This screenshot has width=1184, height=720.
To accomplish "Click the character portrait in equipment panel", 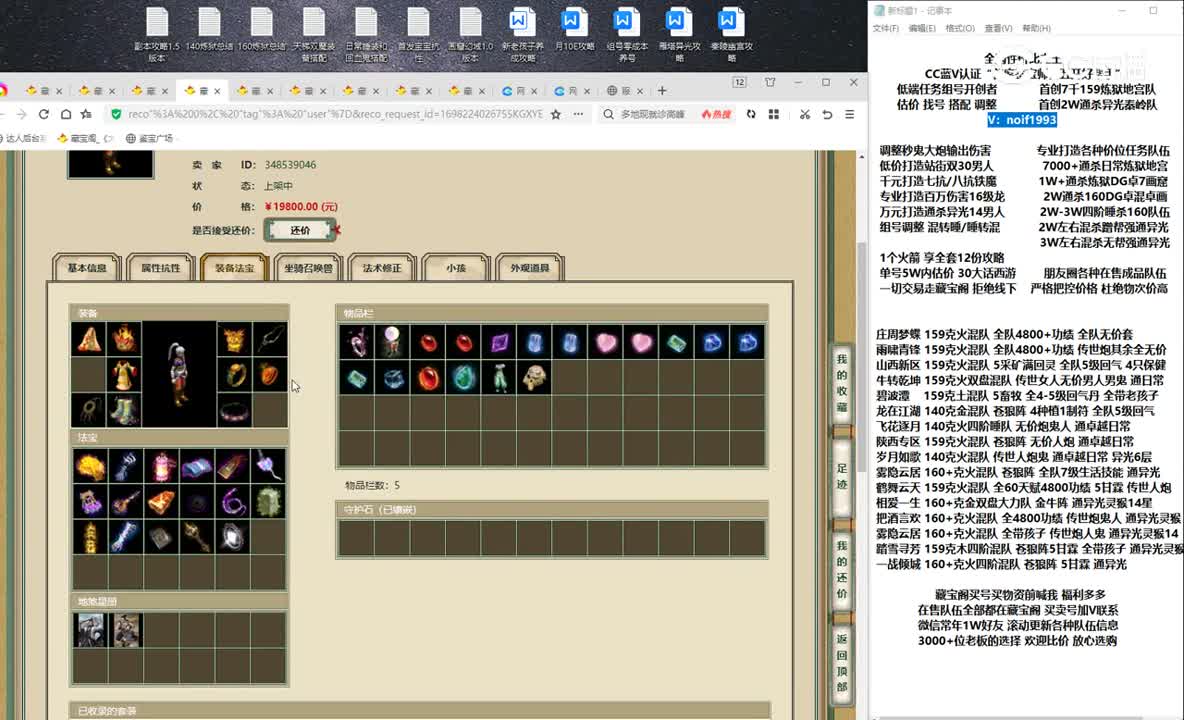I will point(179,375).
